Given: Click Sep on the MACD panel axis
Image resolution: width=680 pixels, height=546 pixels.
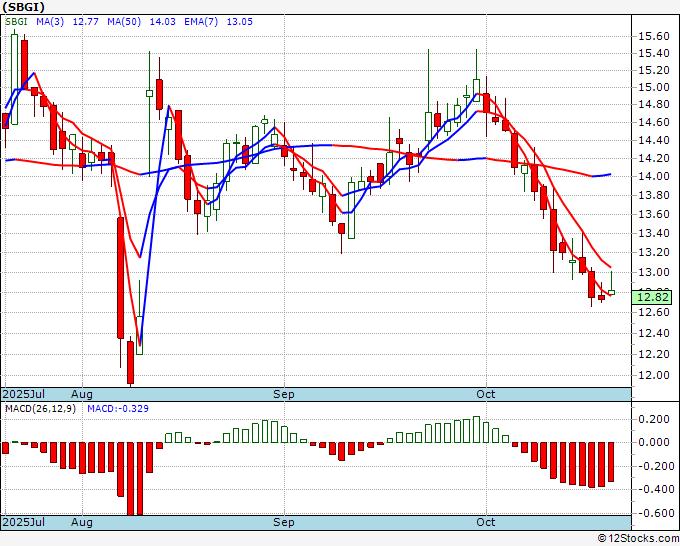Looking at the screenshot, I should [x=284, y=522].
